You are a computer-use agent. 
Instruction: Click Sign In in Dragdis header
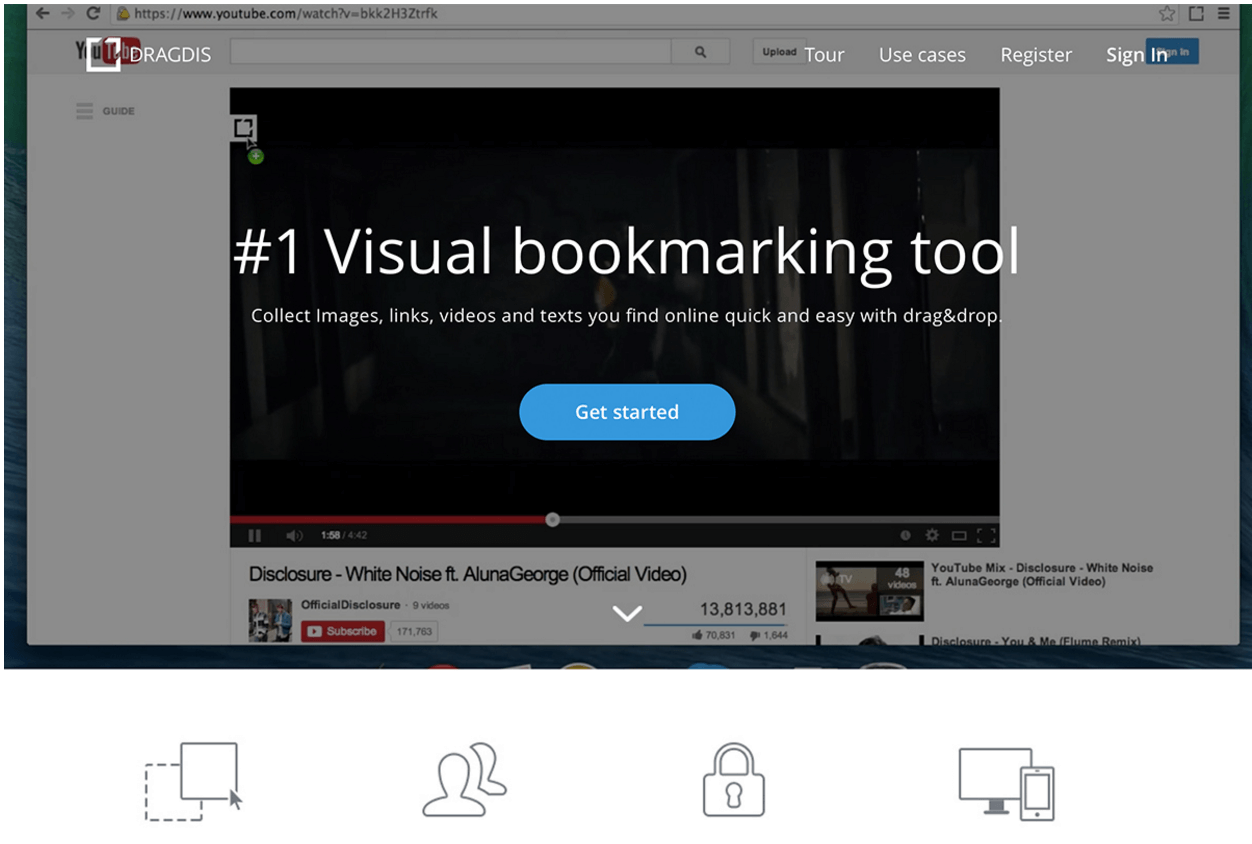click(x=1137, y=55)
